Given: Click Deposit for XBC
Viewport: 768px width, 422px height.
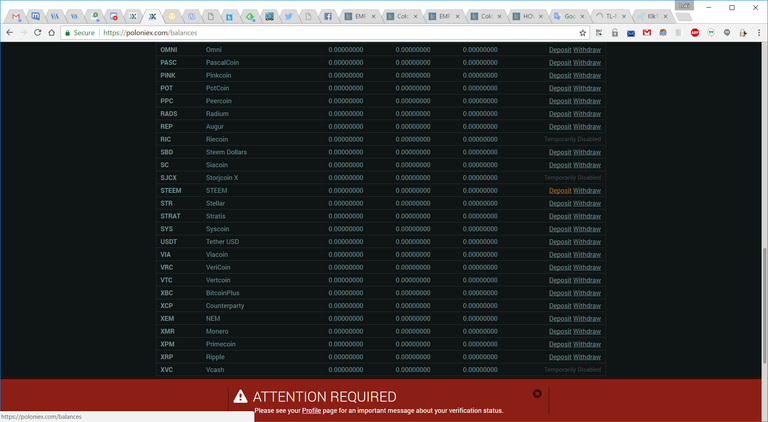Looking at the screenshot, I should click(x=560, y=293).
